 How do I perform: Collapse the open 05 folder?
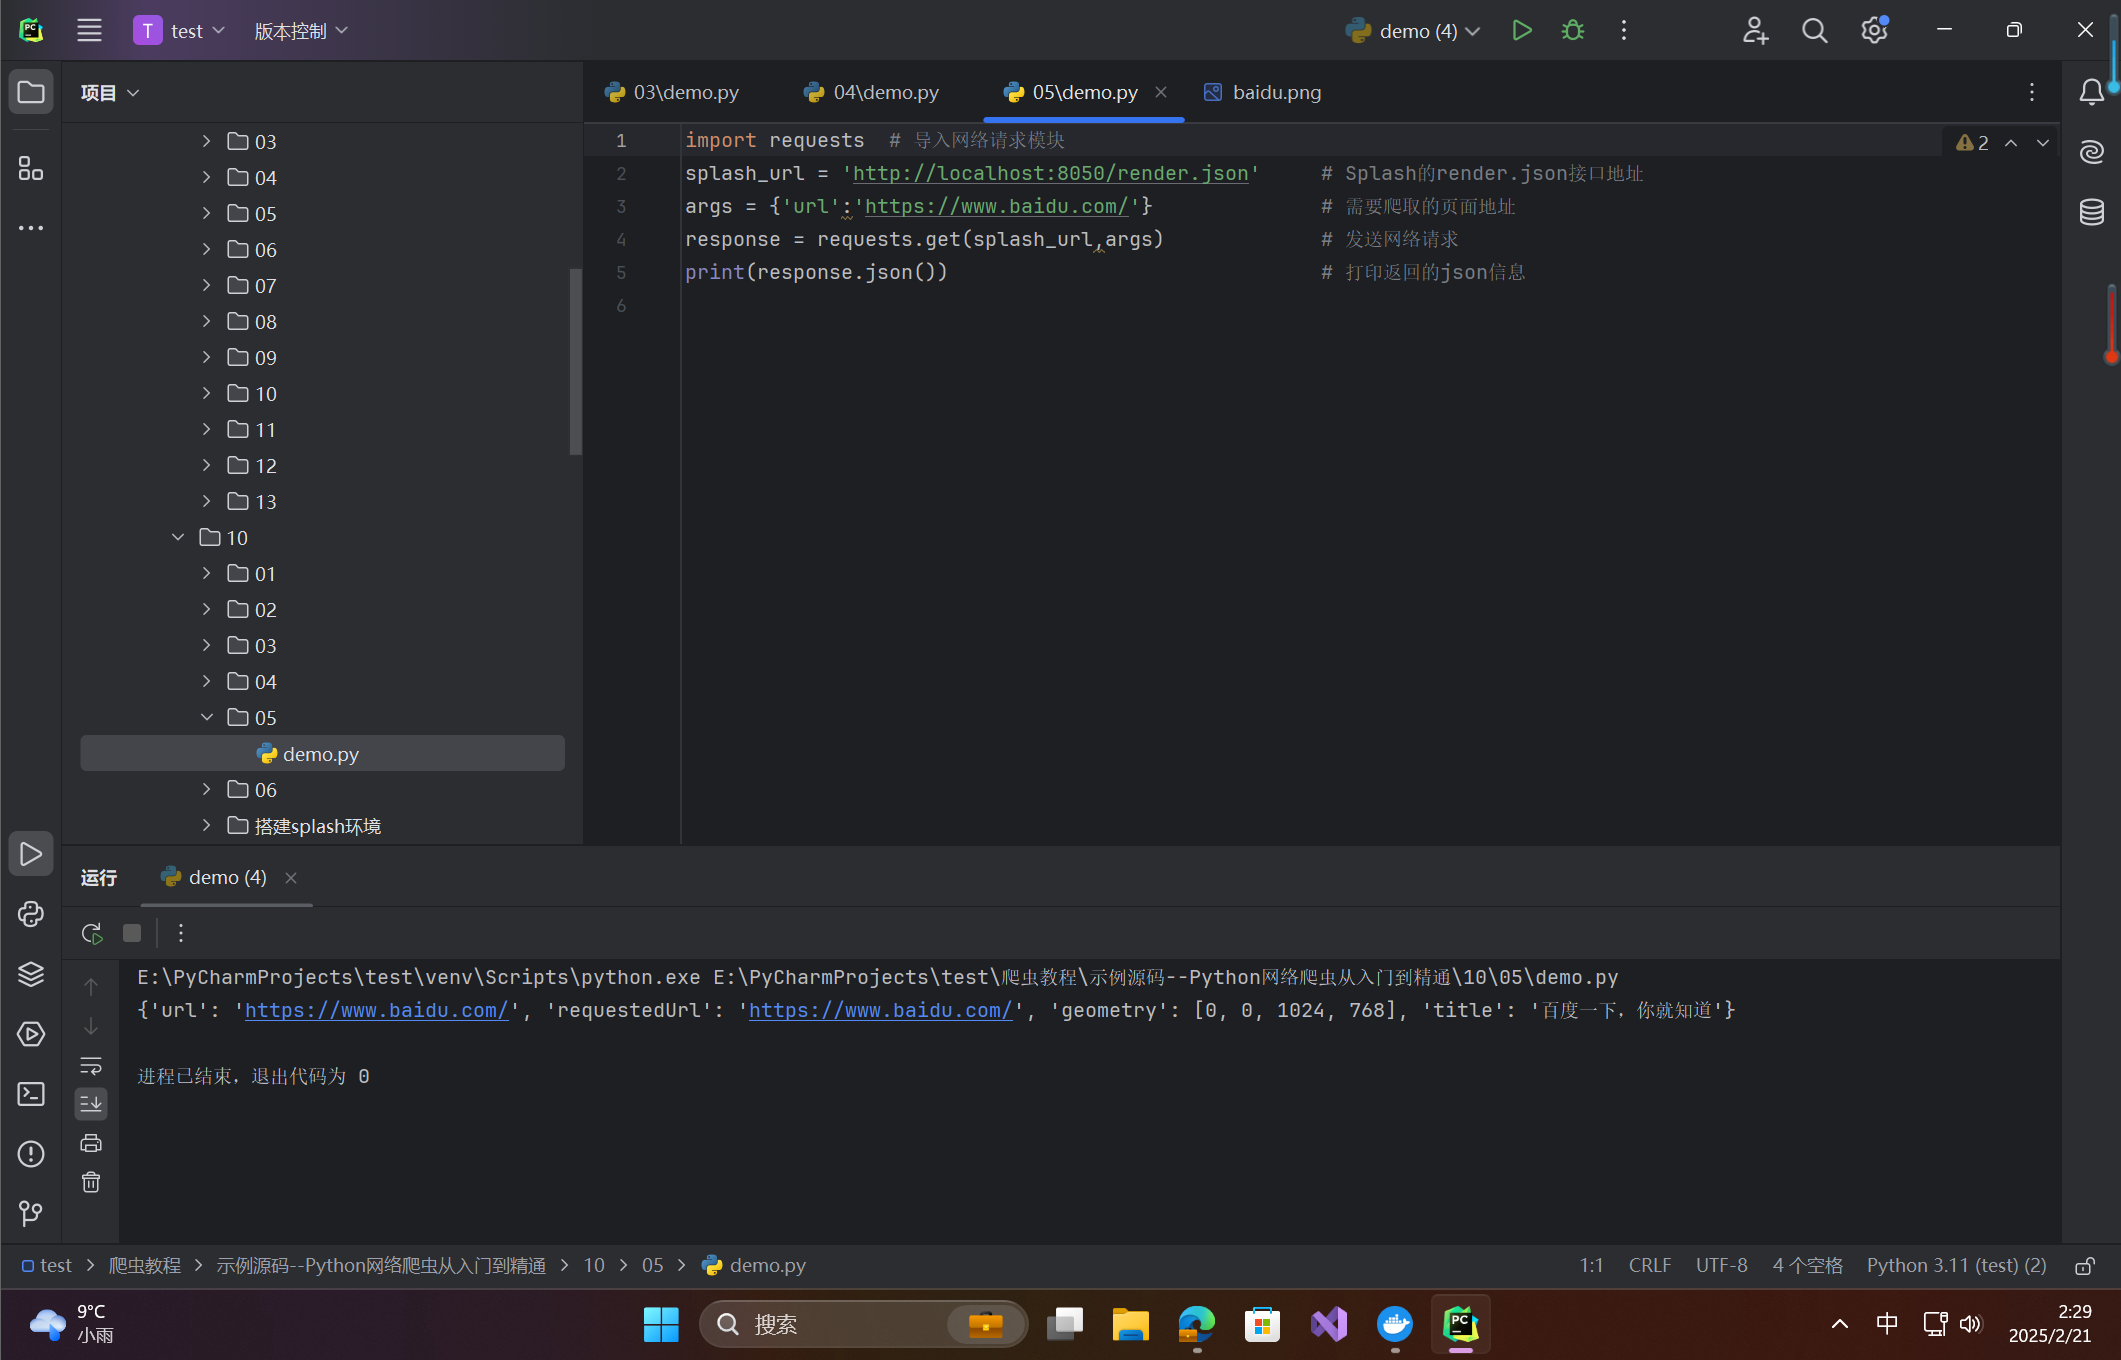[x=207, y=718]
